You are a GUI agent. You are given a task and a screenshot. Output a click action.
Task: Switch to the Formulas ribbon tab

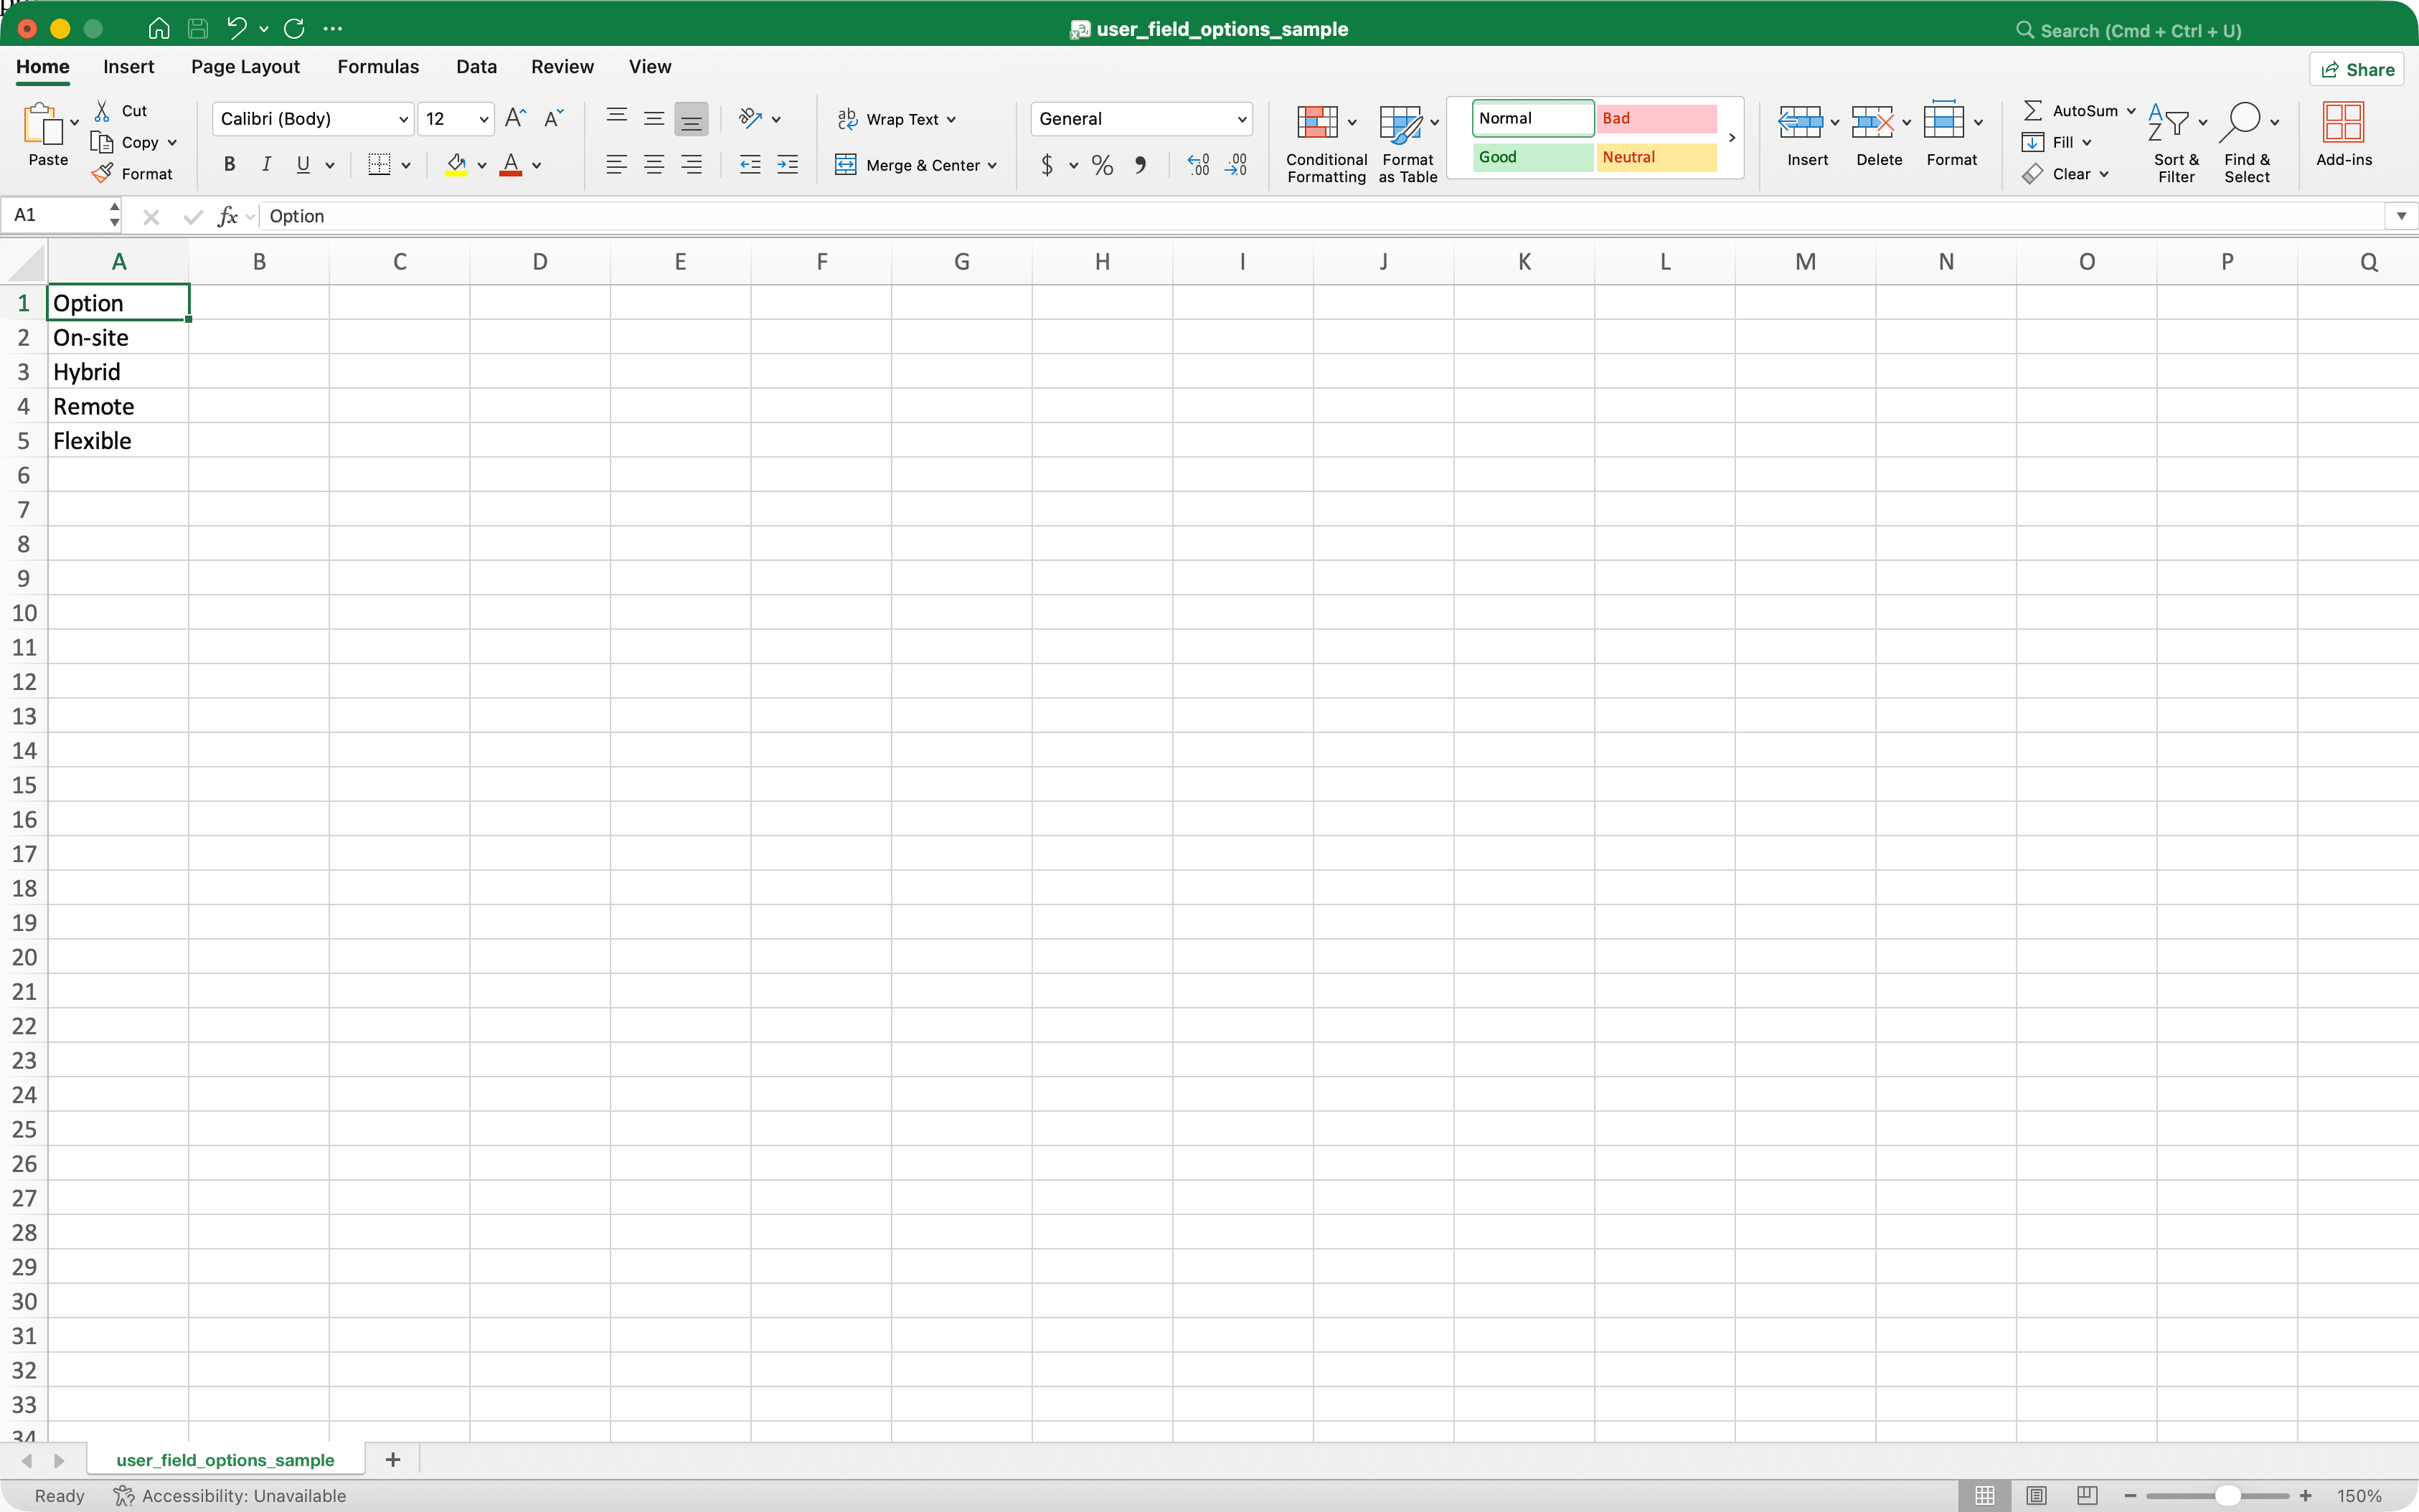(x=378, y=66)
